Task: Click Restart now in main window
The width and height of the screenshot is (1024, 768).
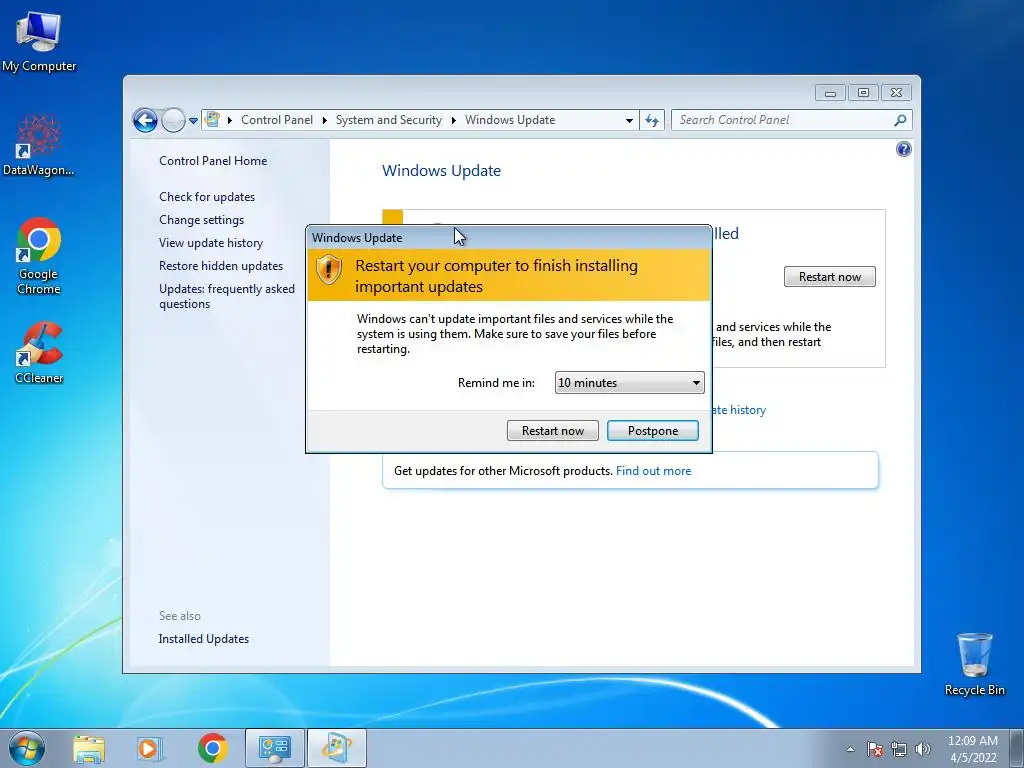Action: [829, 277]
